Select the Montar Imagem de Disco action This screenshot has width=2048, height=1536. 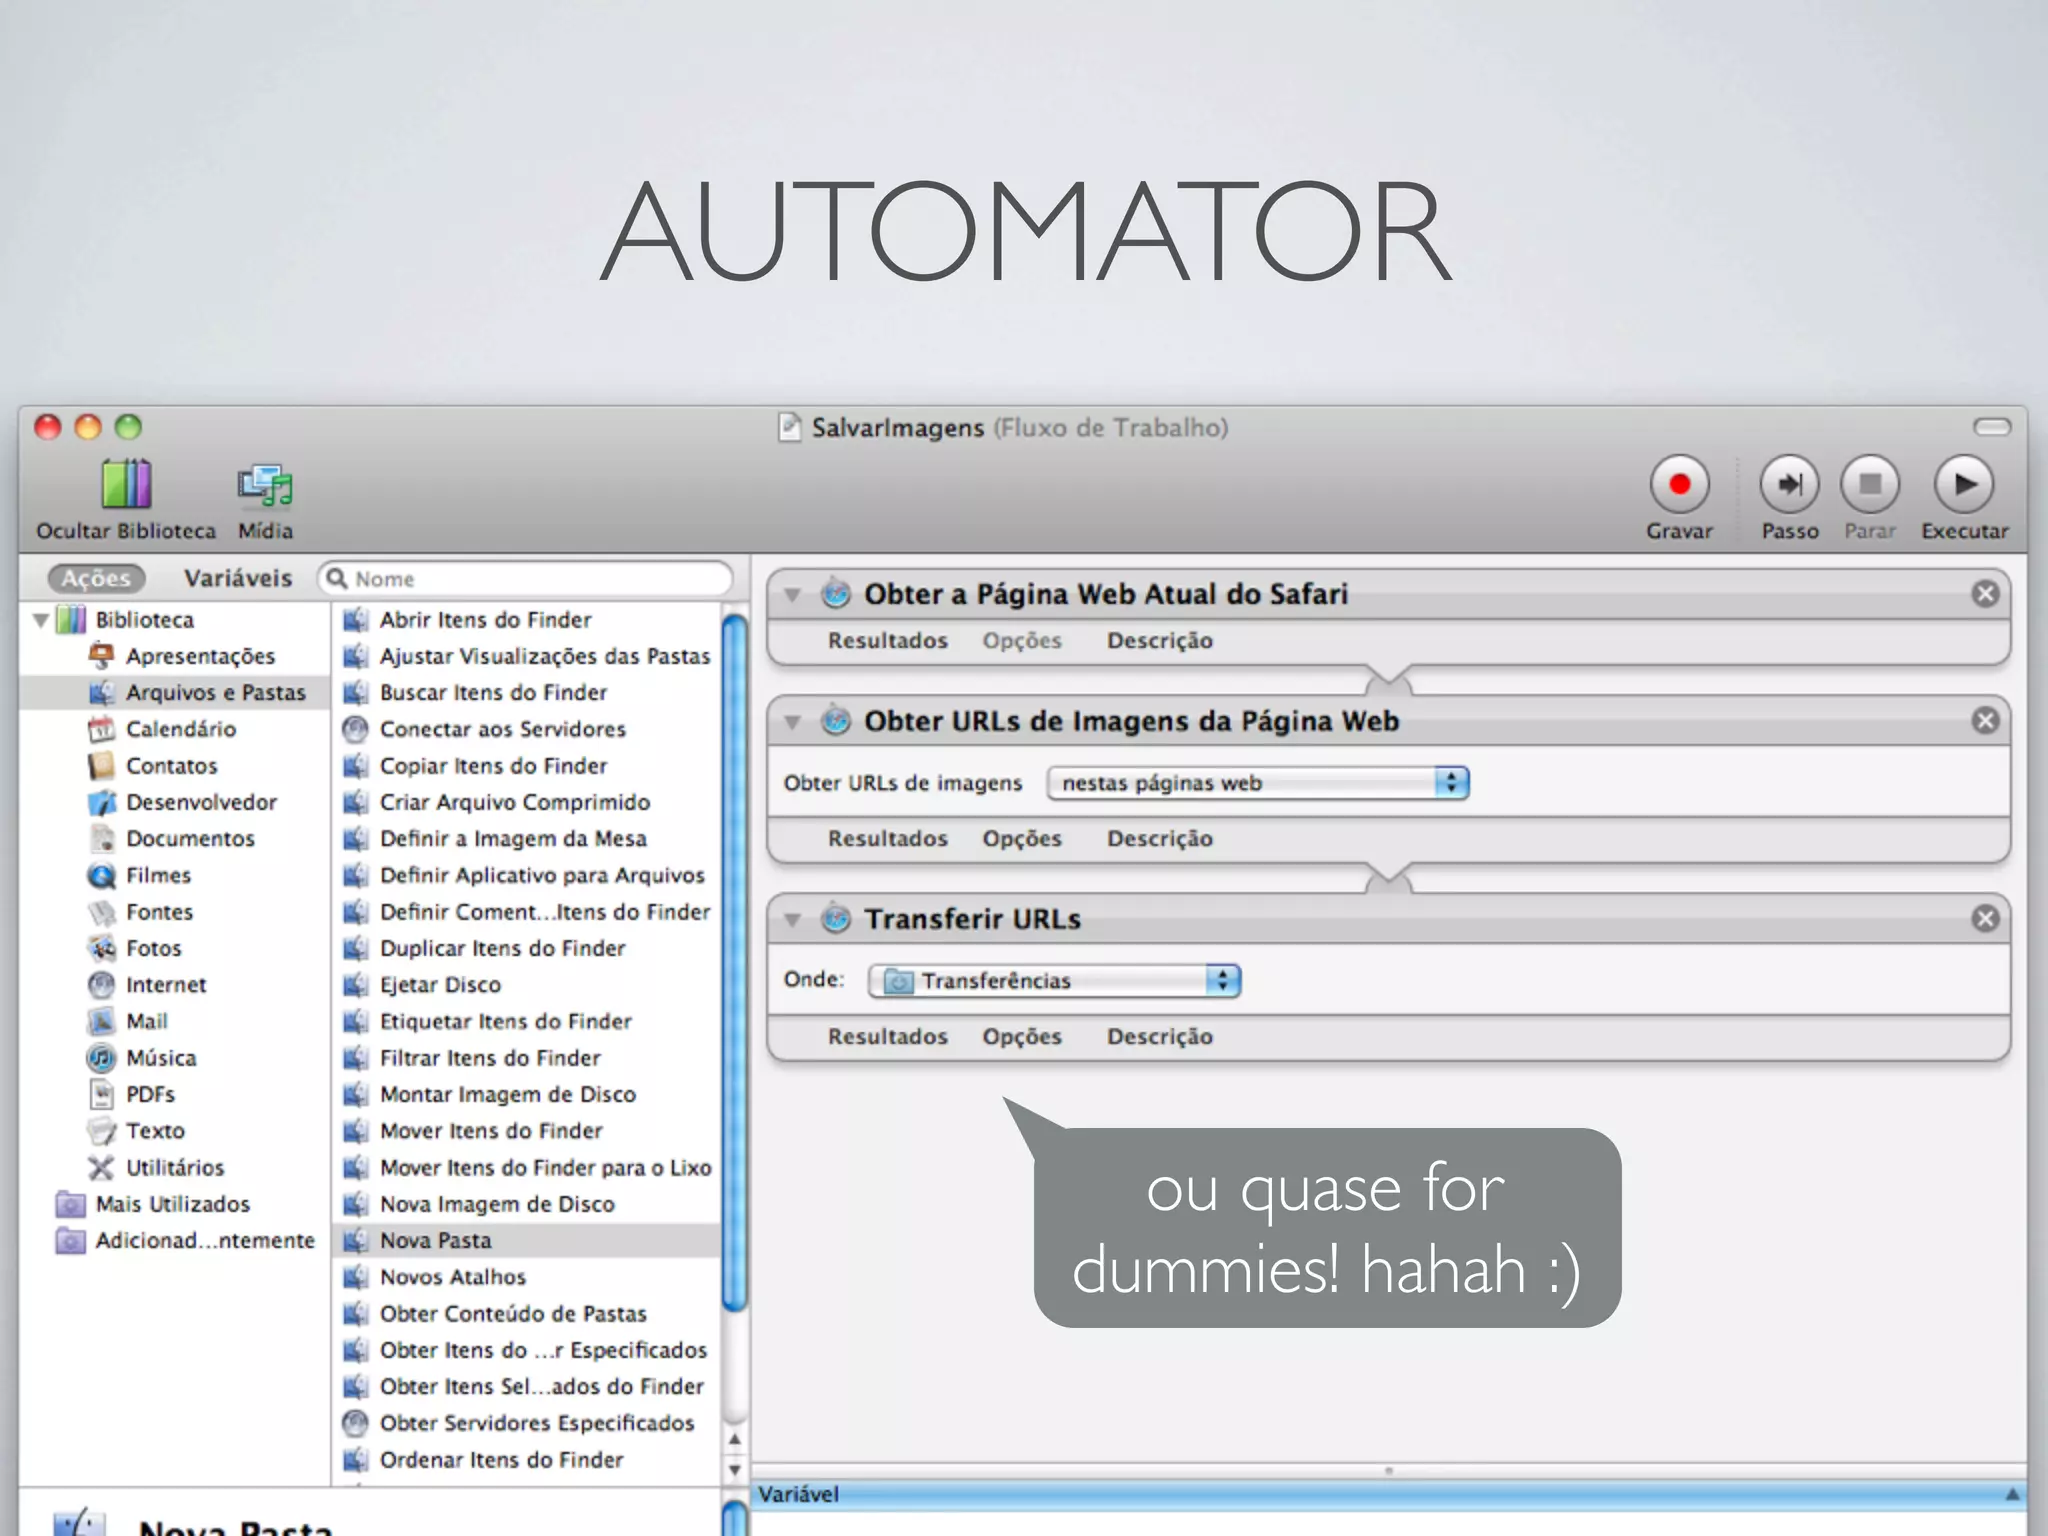(x=489, y=1094)
